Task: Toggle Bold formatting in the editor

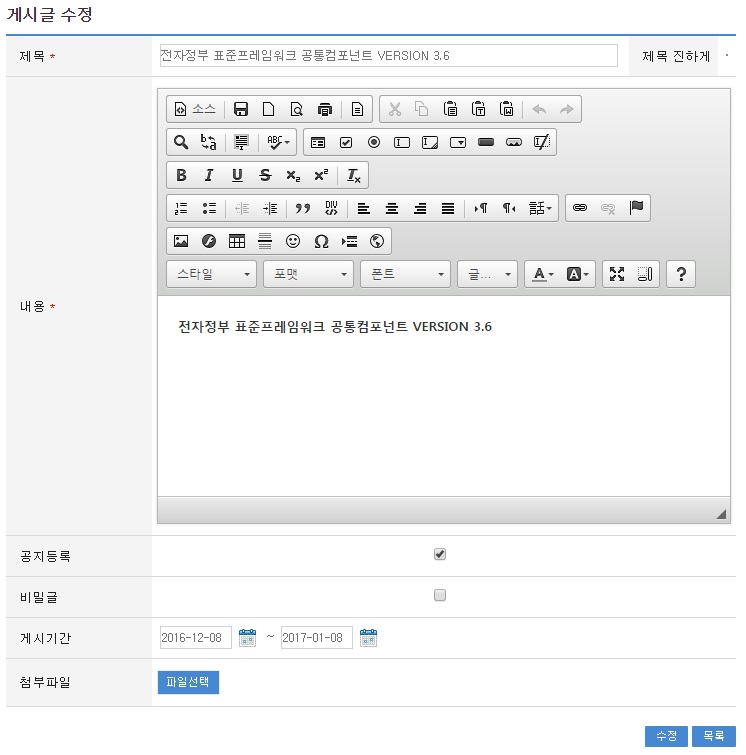Action: coord(181,175)
